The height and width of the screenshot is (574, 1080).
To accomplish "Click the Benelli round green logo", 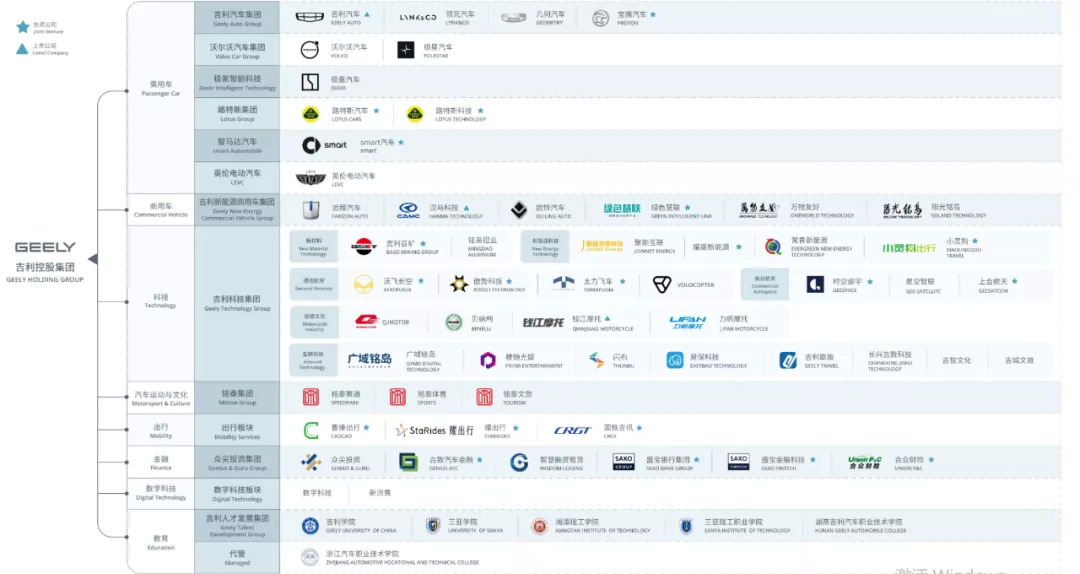I will click(453, 322).
